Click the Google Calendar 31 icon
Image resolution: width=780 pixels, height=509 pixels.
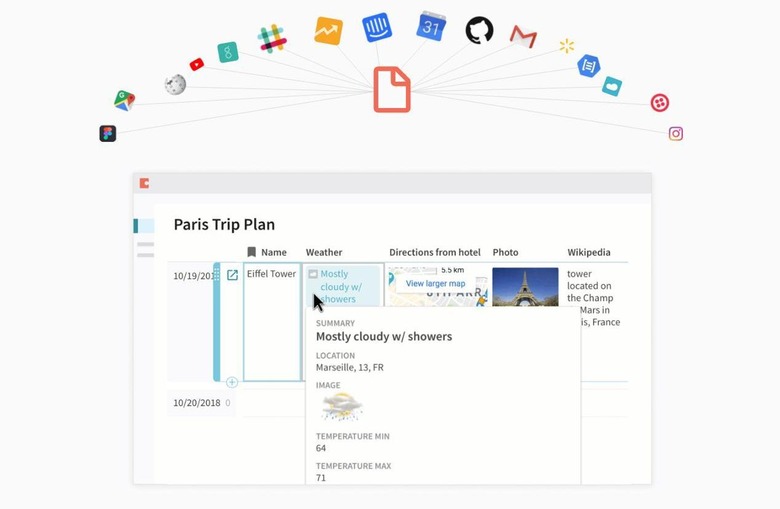click(x=431, y=26)
